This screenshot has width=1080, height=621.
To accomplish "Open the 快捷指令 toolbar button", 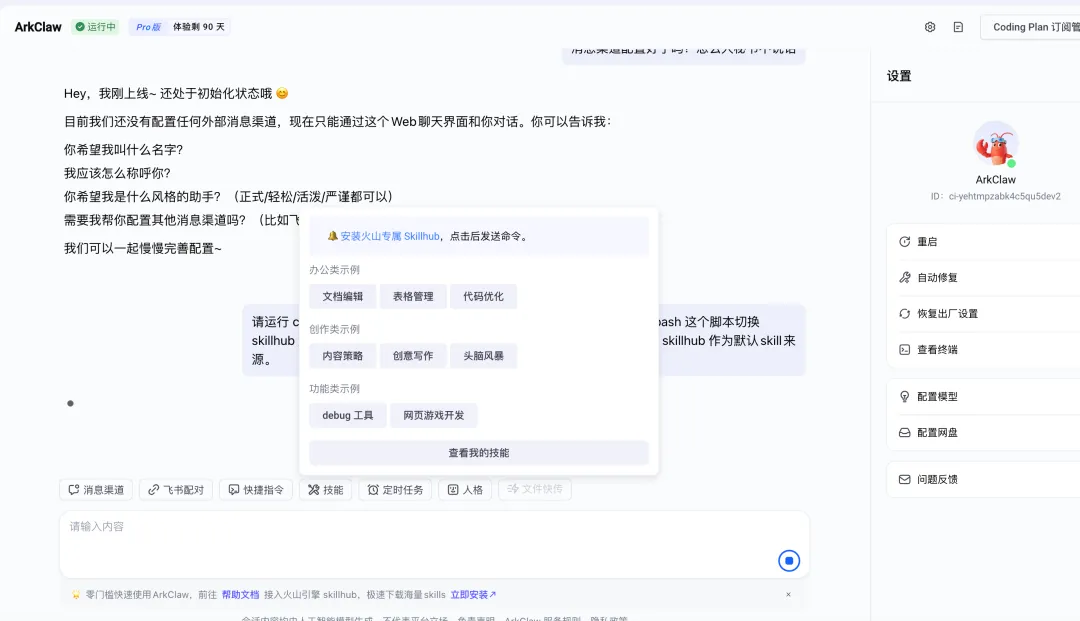I will pyautogui.click(x=256, y=490).
